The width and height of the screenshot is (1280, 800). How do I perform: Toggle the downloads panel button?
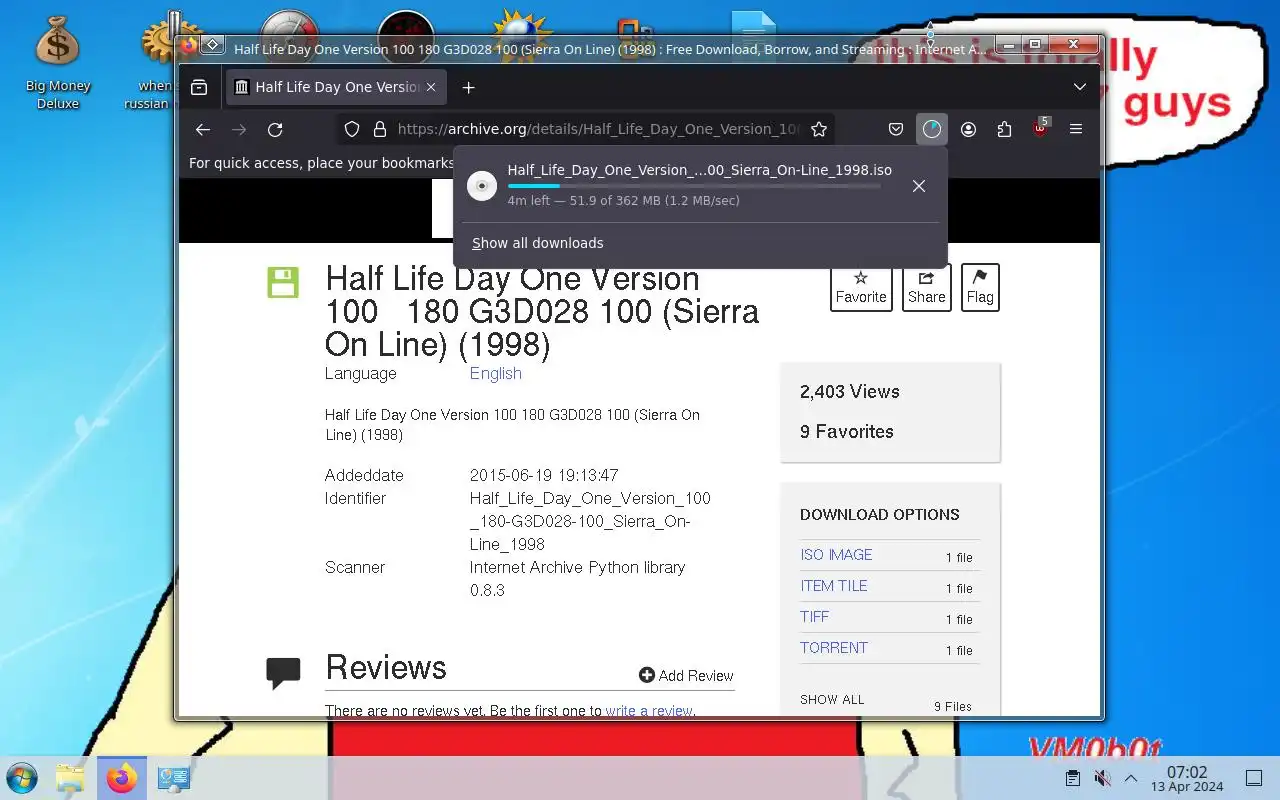(932, 129)
